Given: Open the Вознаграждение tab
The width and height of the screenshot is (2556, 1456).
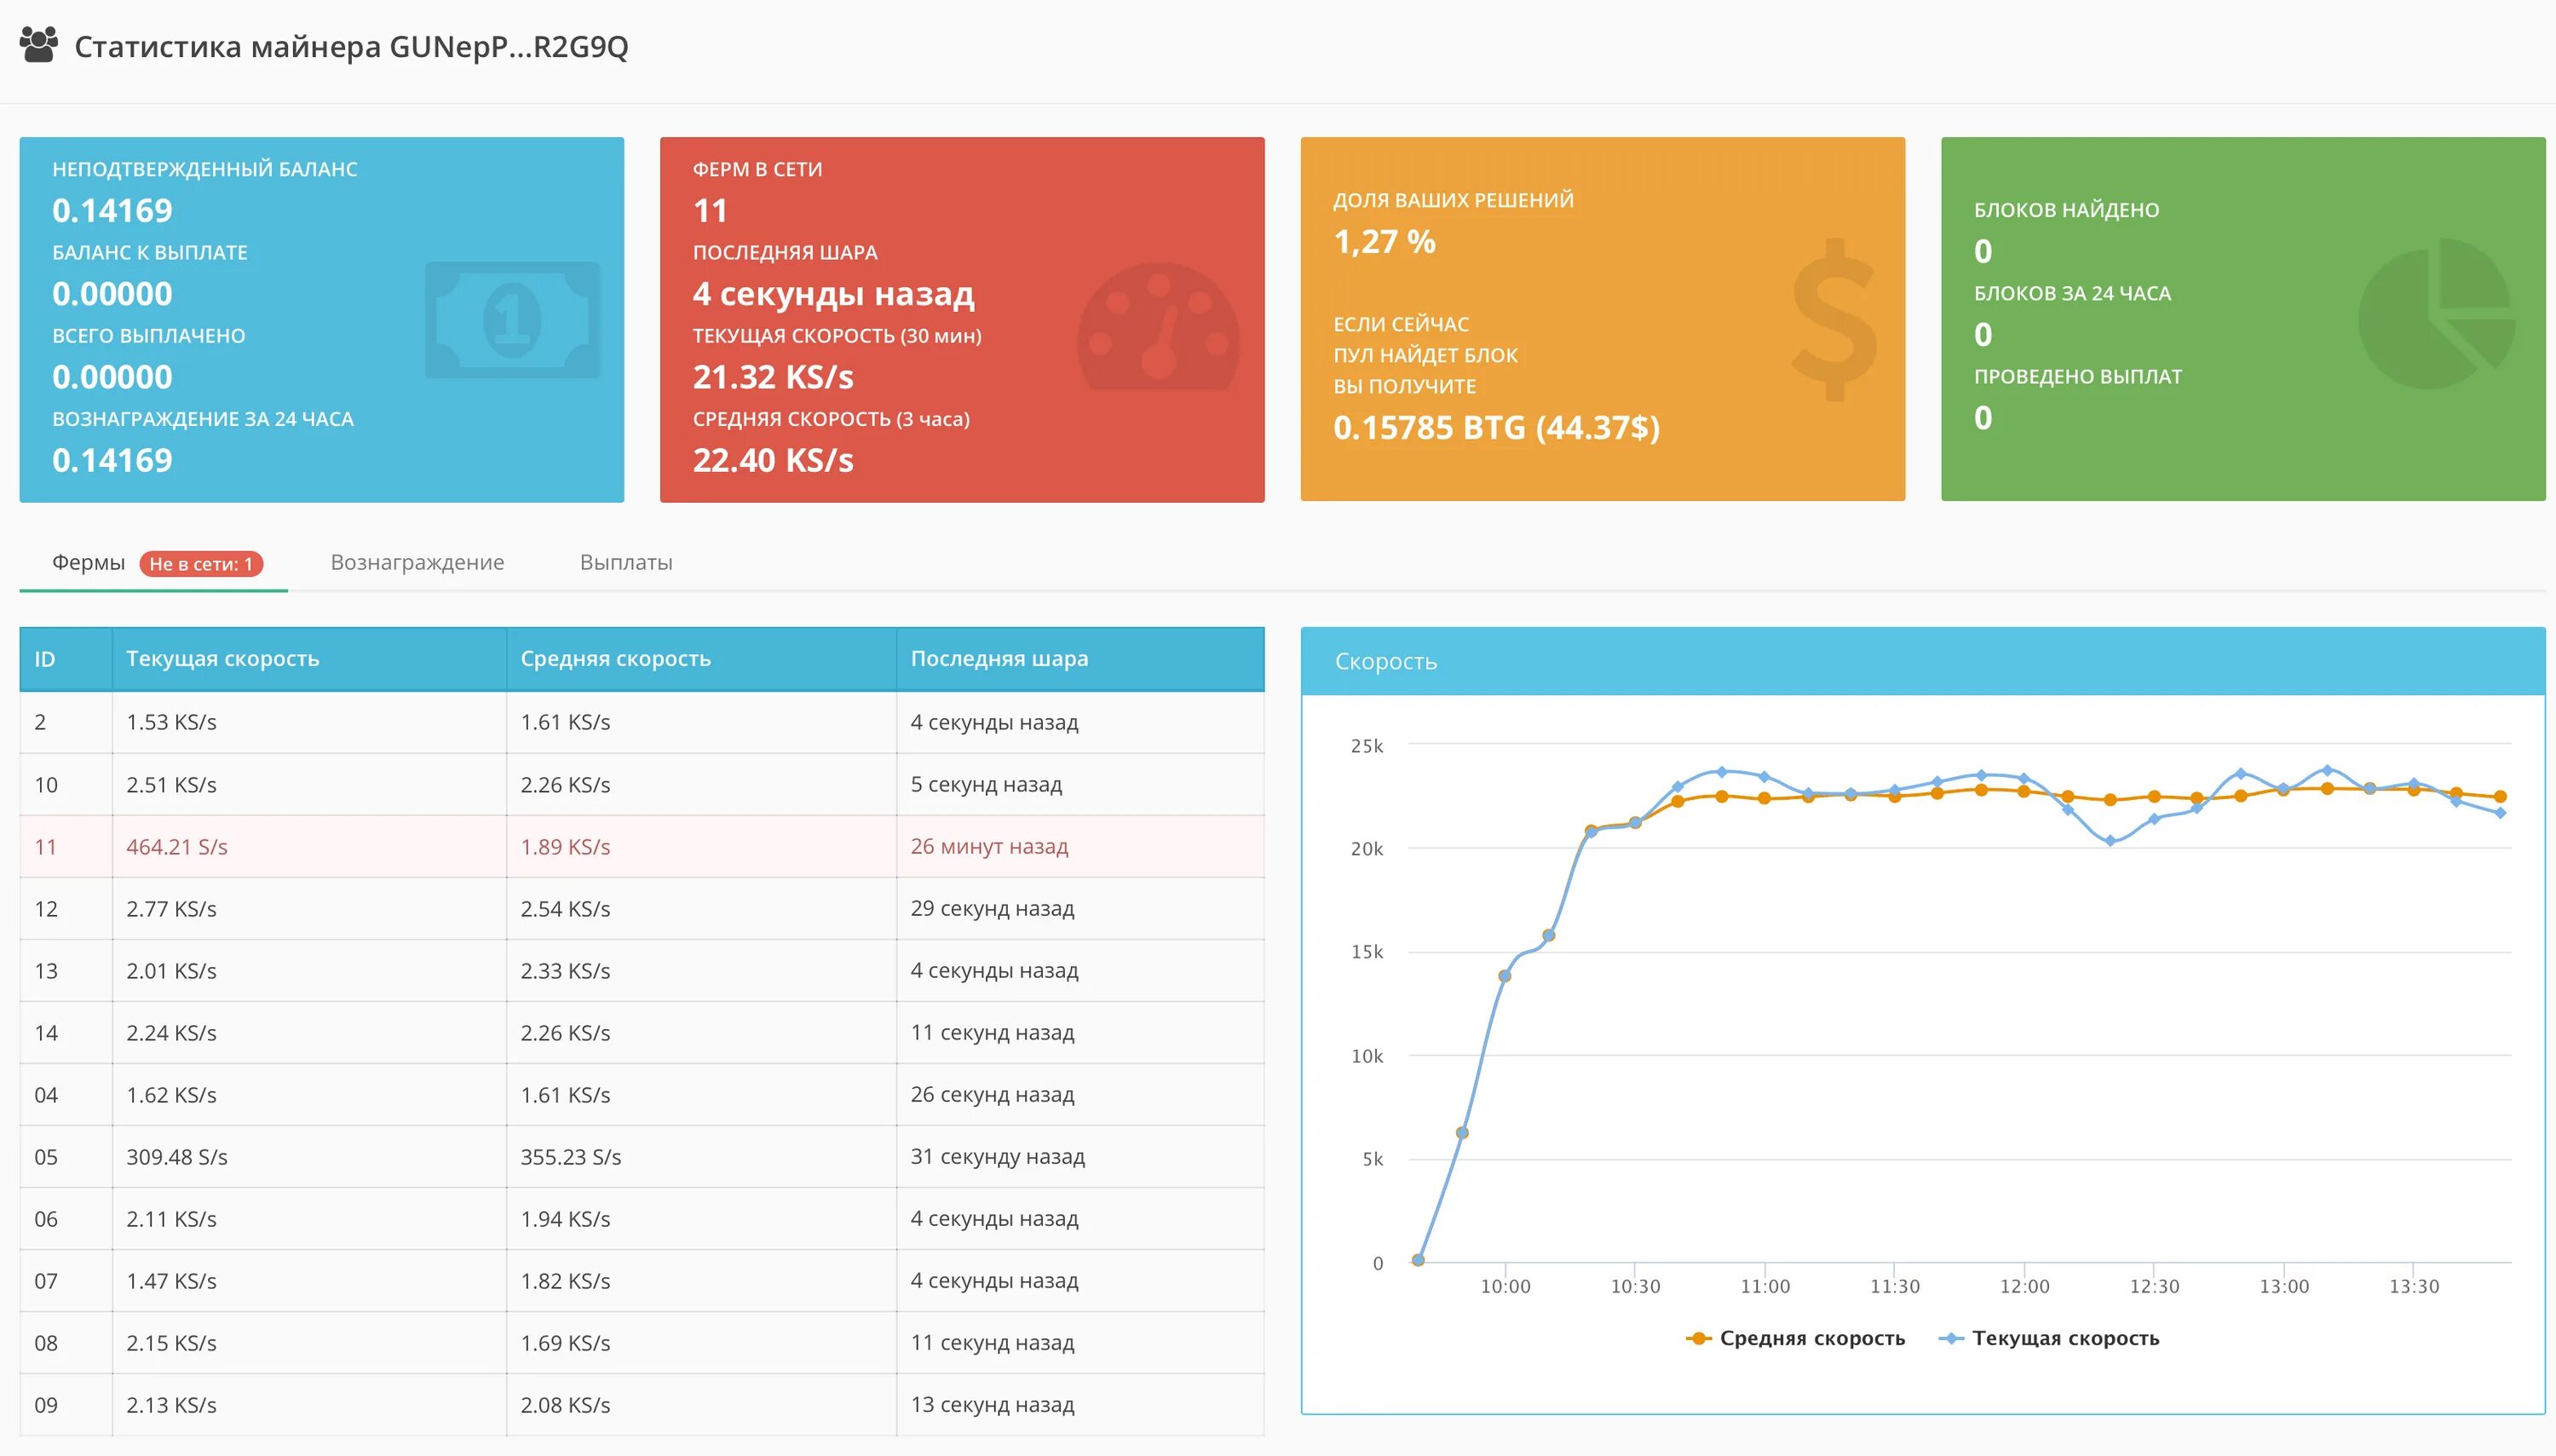Looking at the screenshot, I should coord(417,562).
